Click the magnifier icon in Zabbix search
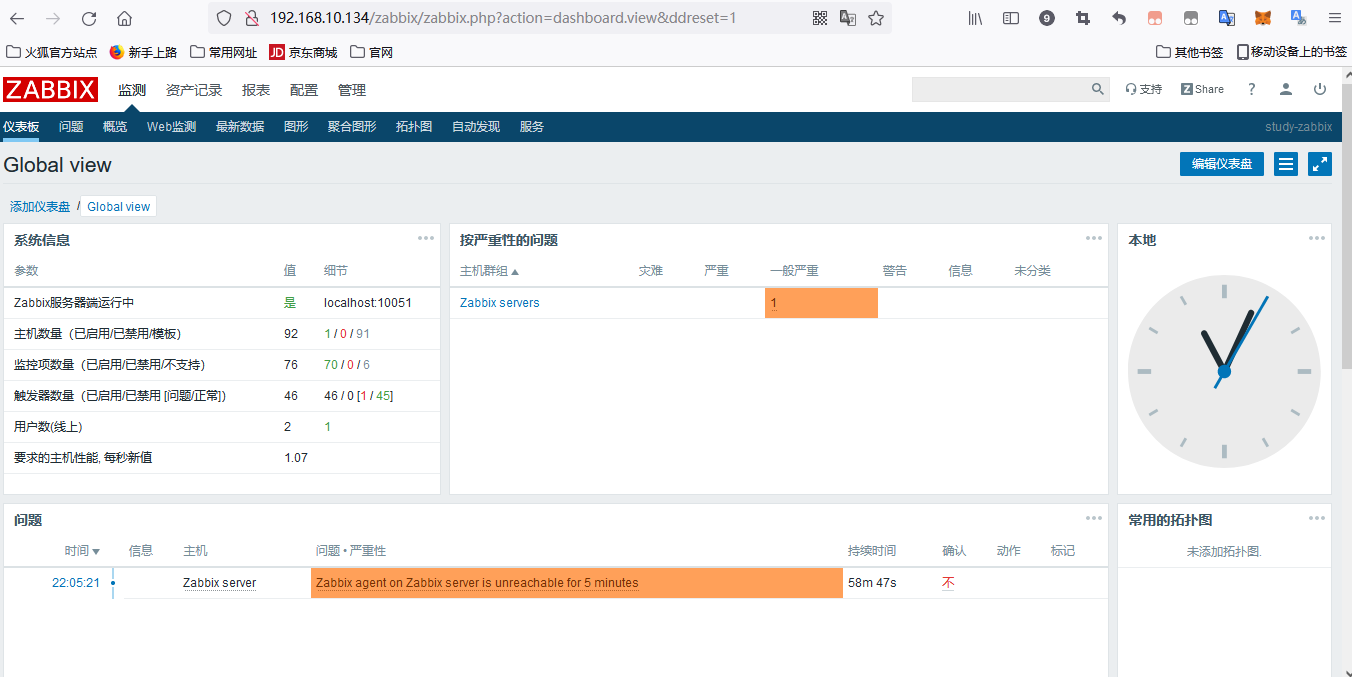 coord(1097,89)
